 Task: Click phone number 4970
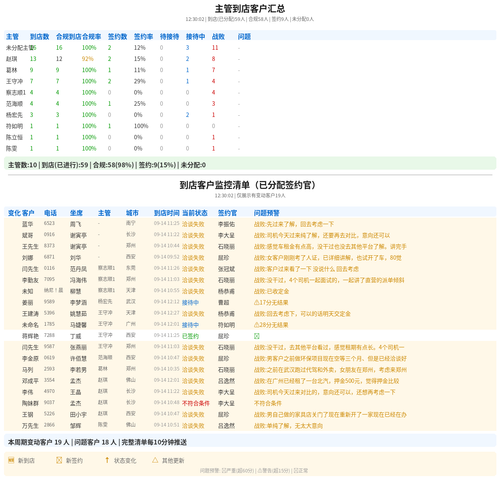(x=49, y=391)
